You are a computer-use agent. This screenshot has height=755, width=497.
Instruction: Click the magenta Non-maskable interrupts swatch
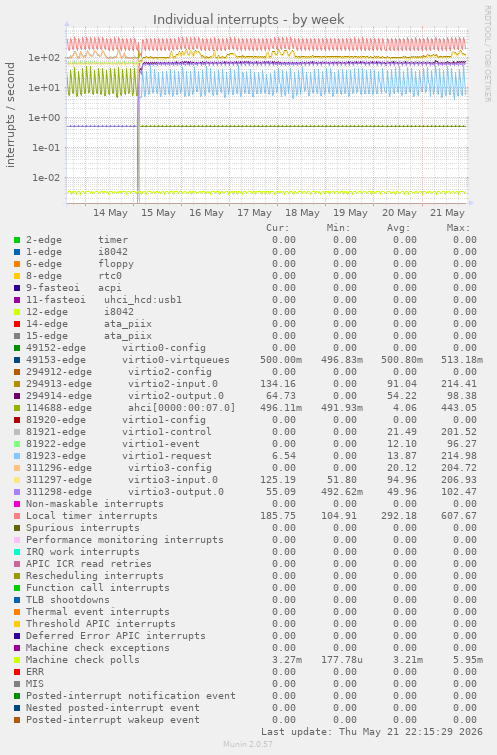(17, 504)
